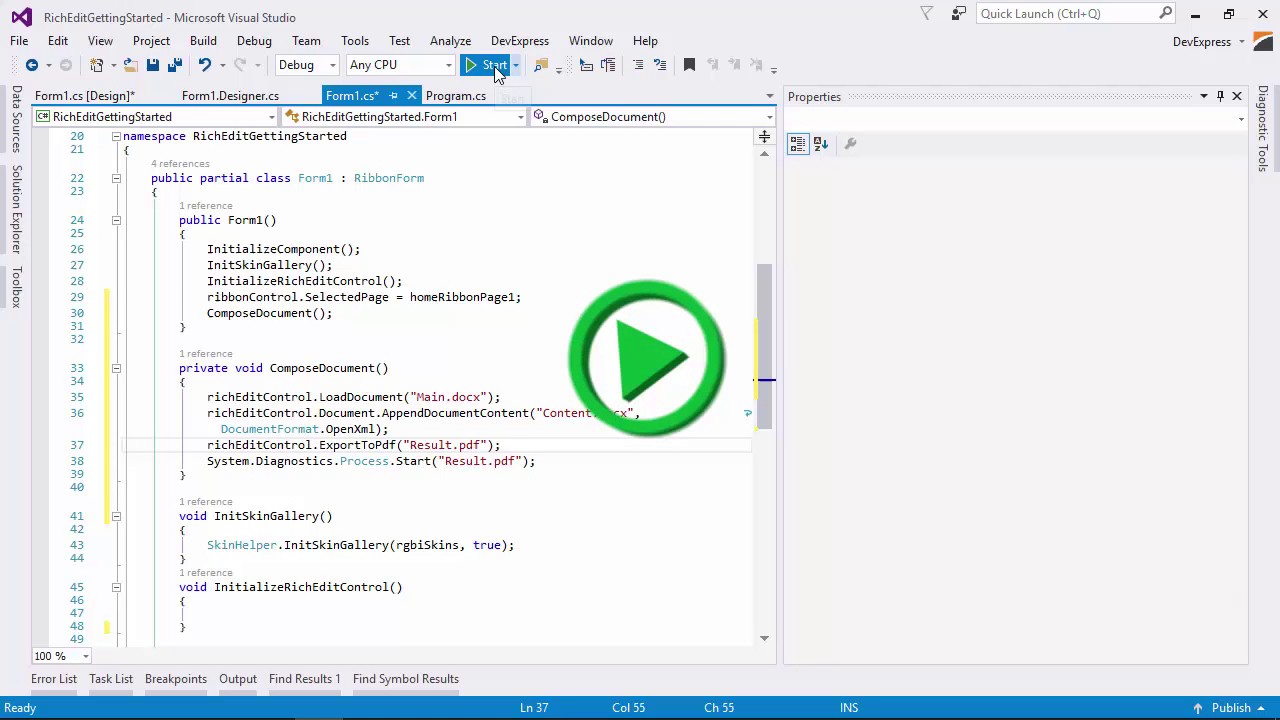This screenshot has height=720, width=1280.
Task: Click the notifications flag icon
Action: 927,14
